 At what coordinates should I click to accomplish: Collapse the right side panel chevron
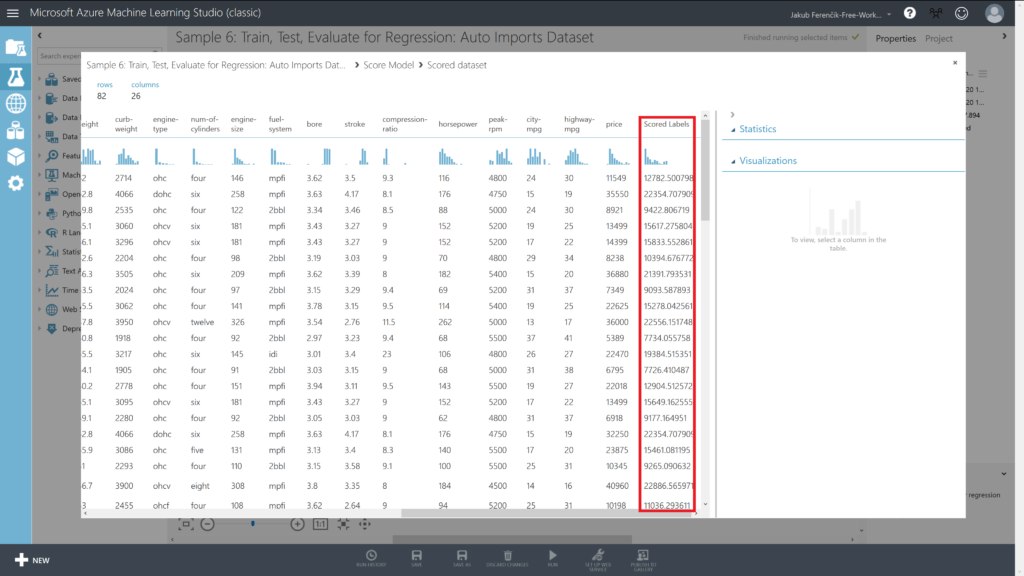coord(733,115)
